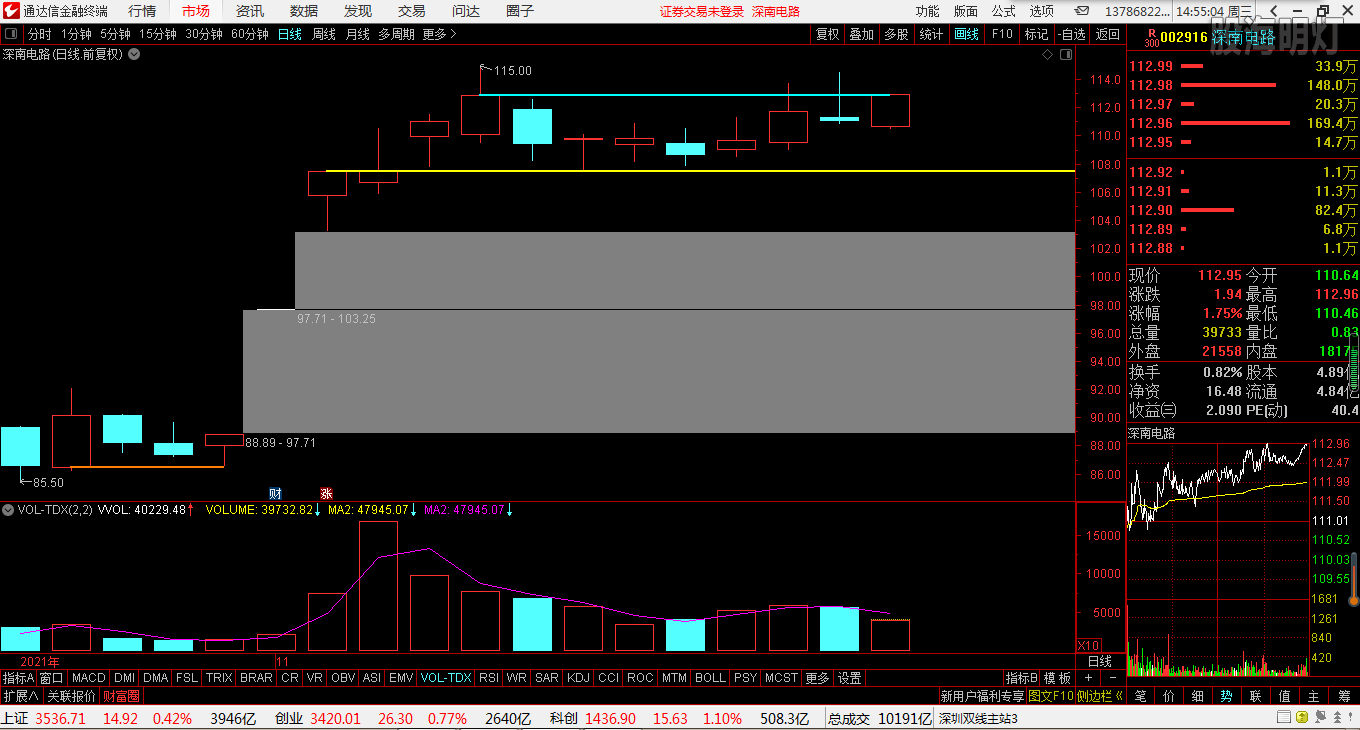1360x730 pixels.
Task: Open the 选项 menu
Action: click(x=1042, y=11)
